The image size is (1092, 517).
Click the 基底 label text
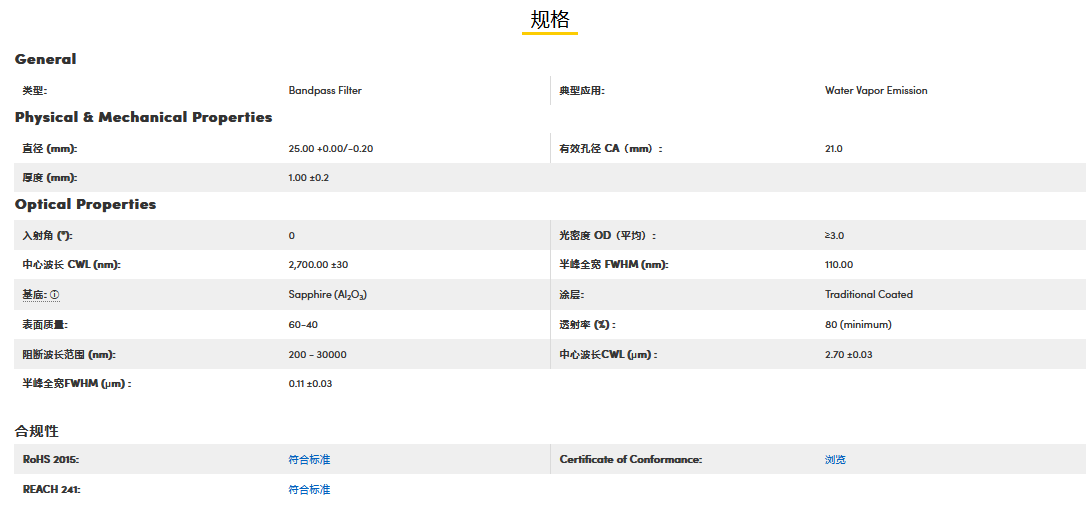click(x=34, y=295)
